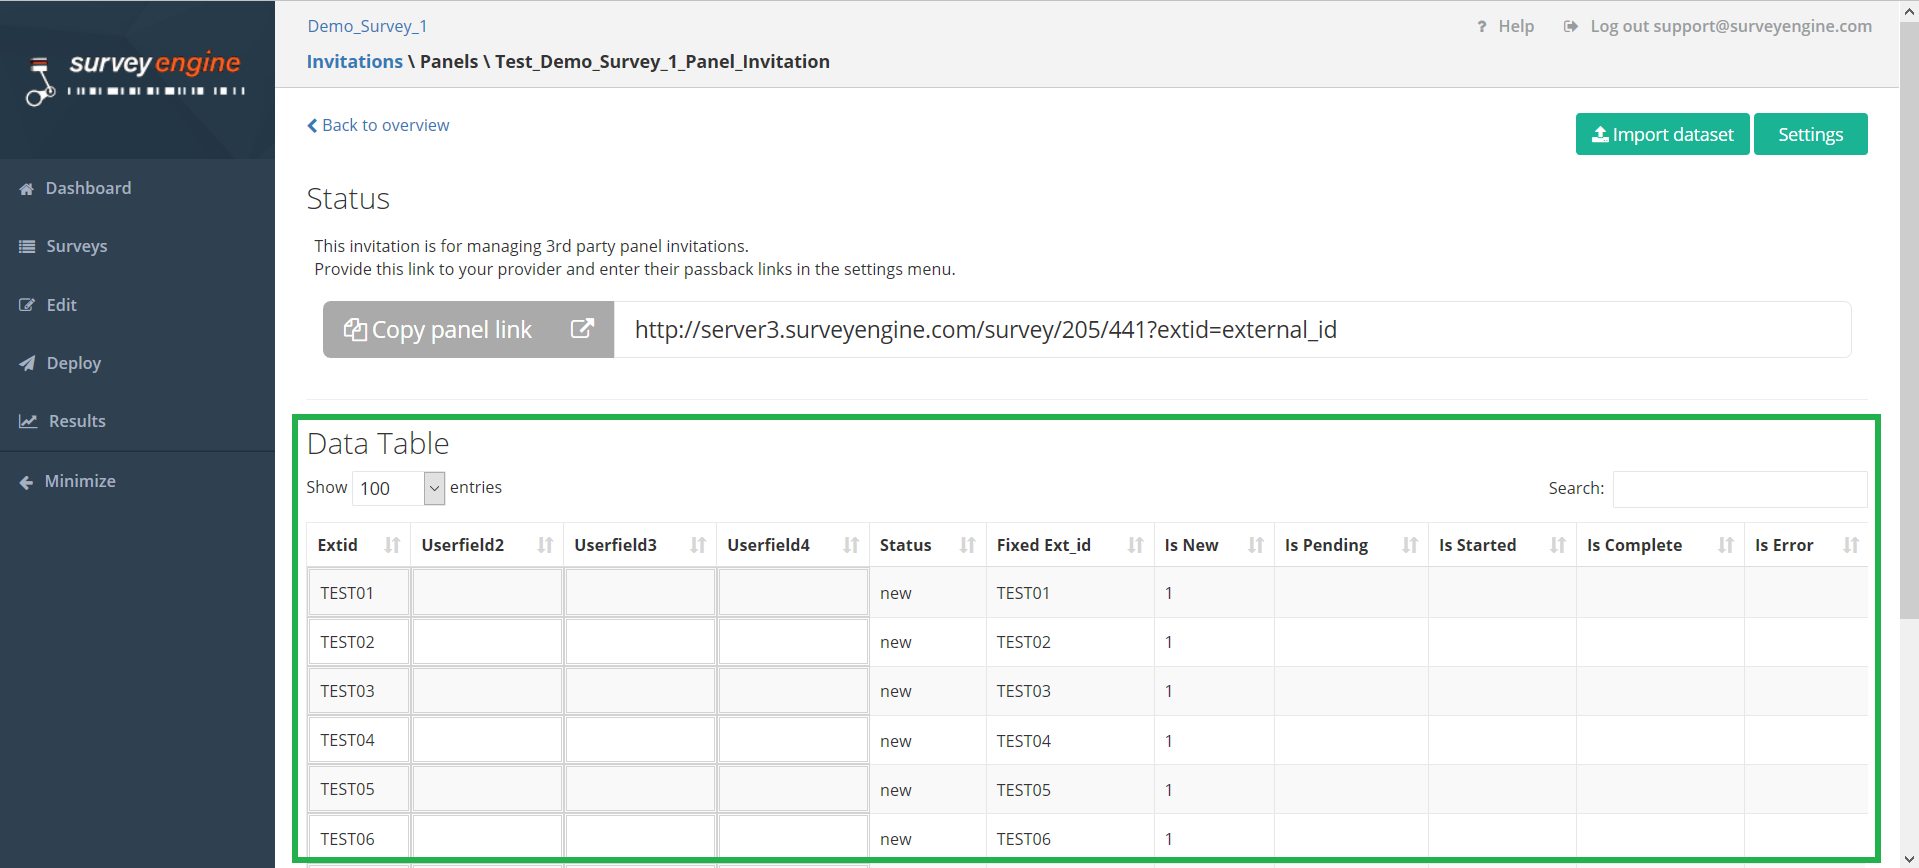Click the Search input field
The image size is (1919, 868).
coord(1739,488)
